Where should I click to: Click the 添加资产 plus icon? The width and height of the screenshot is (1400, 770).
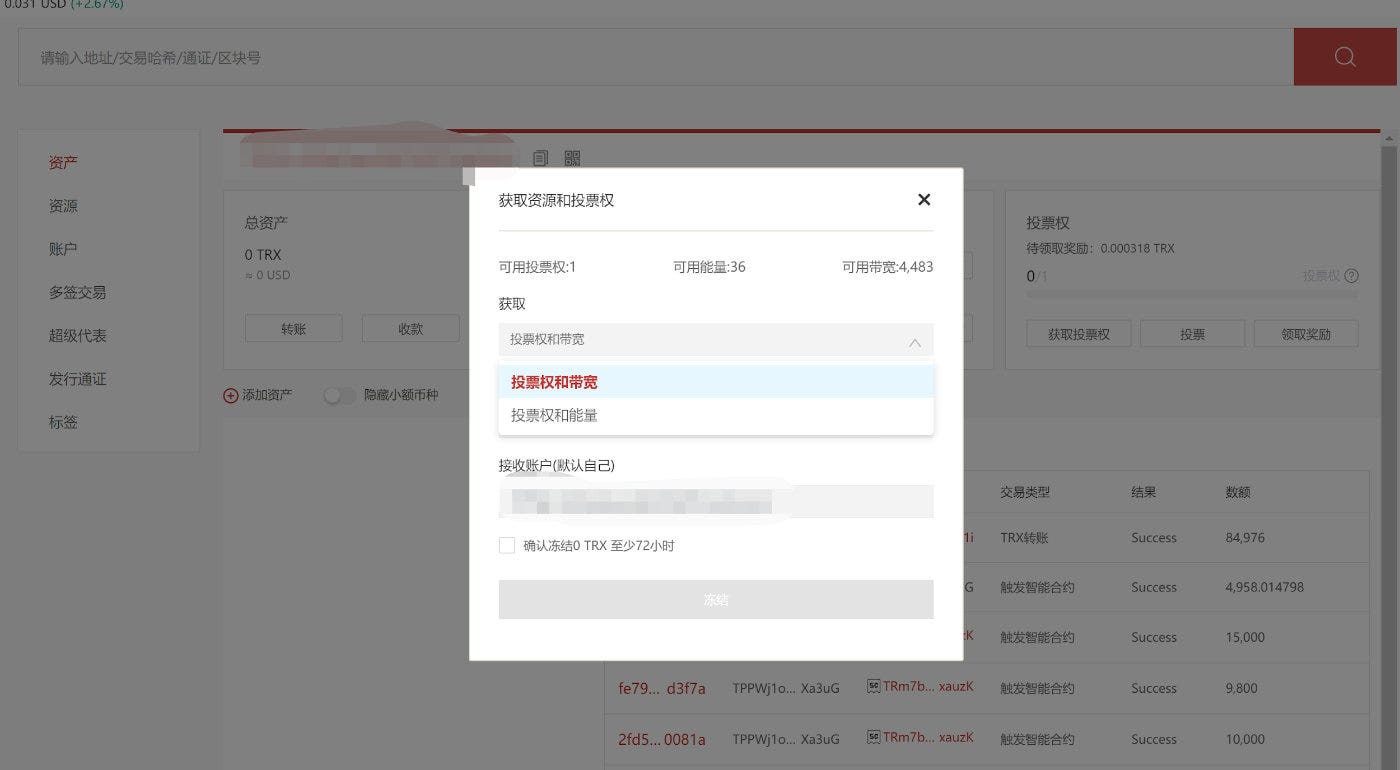coord(231,395)
